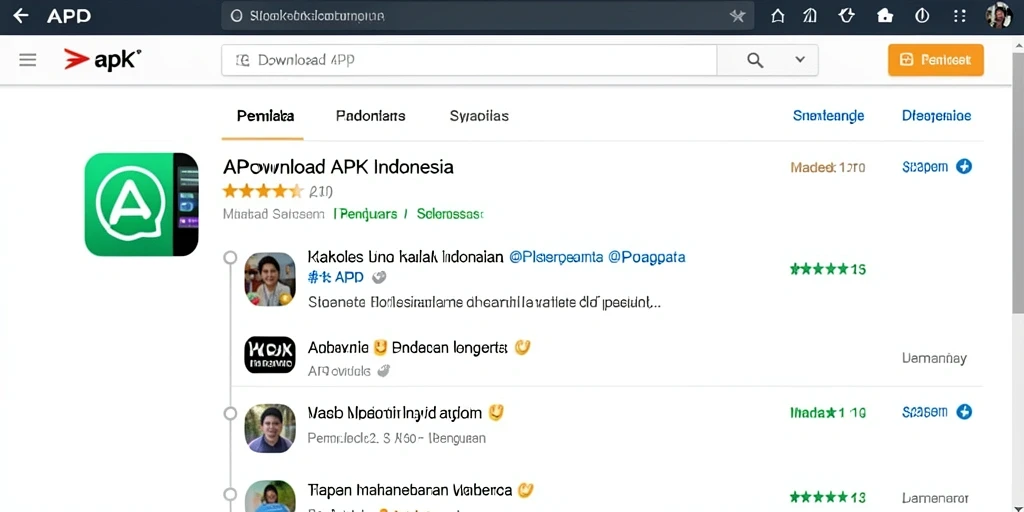The width and height of the screenshot is (1024, 512).
Task: Open the home outline icon in browser toolbar
Action: (x=777, y=16)
